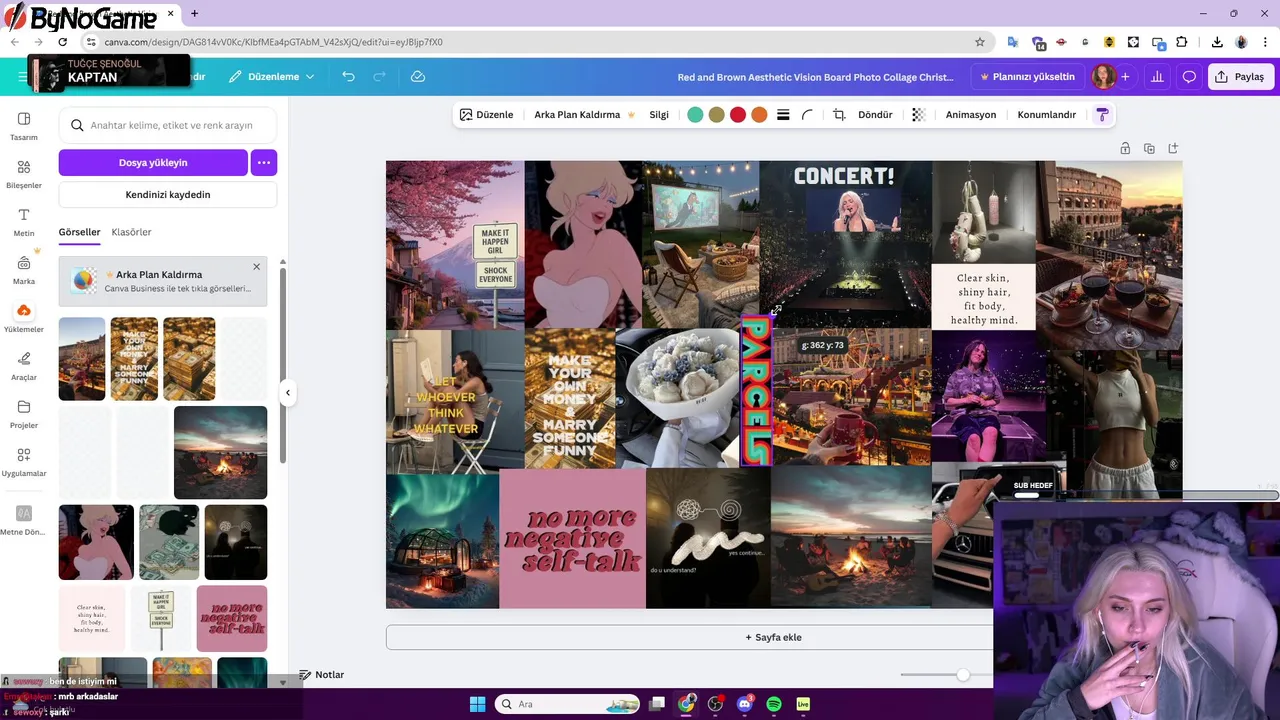Open the Projeler projects panel
The width and height of the screenshot is (1280, 720).
(x=24, y=414)
